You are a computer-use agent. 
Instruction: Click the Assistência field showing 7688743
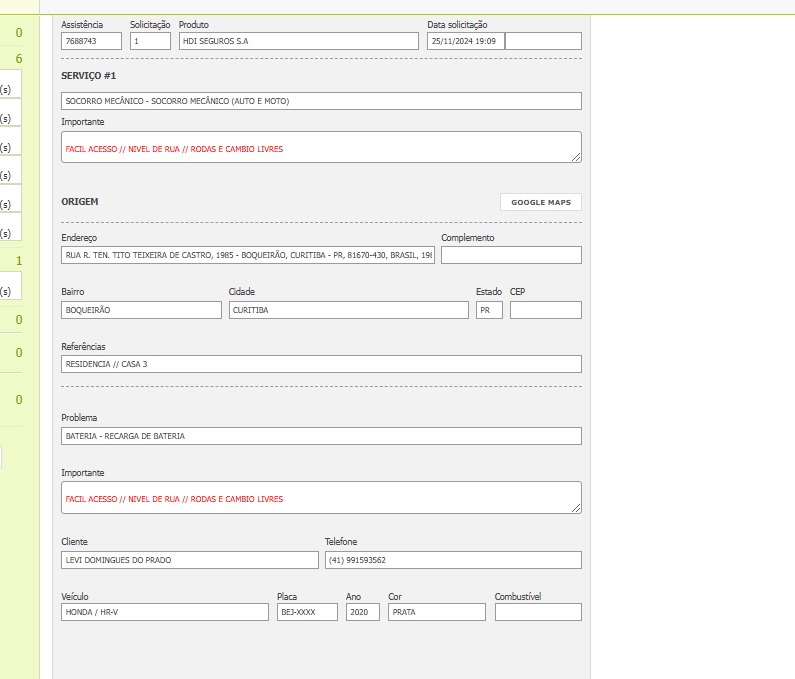91,41
